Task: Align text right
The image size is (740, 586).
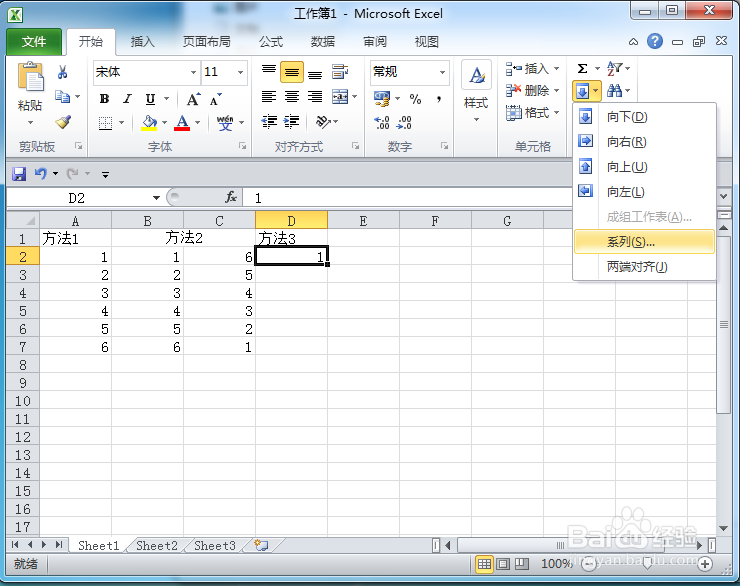Action: (x=315, y=97)
